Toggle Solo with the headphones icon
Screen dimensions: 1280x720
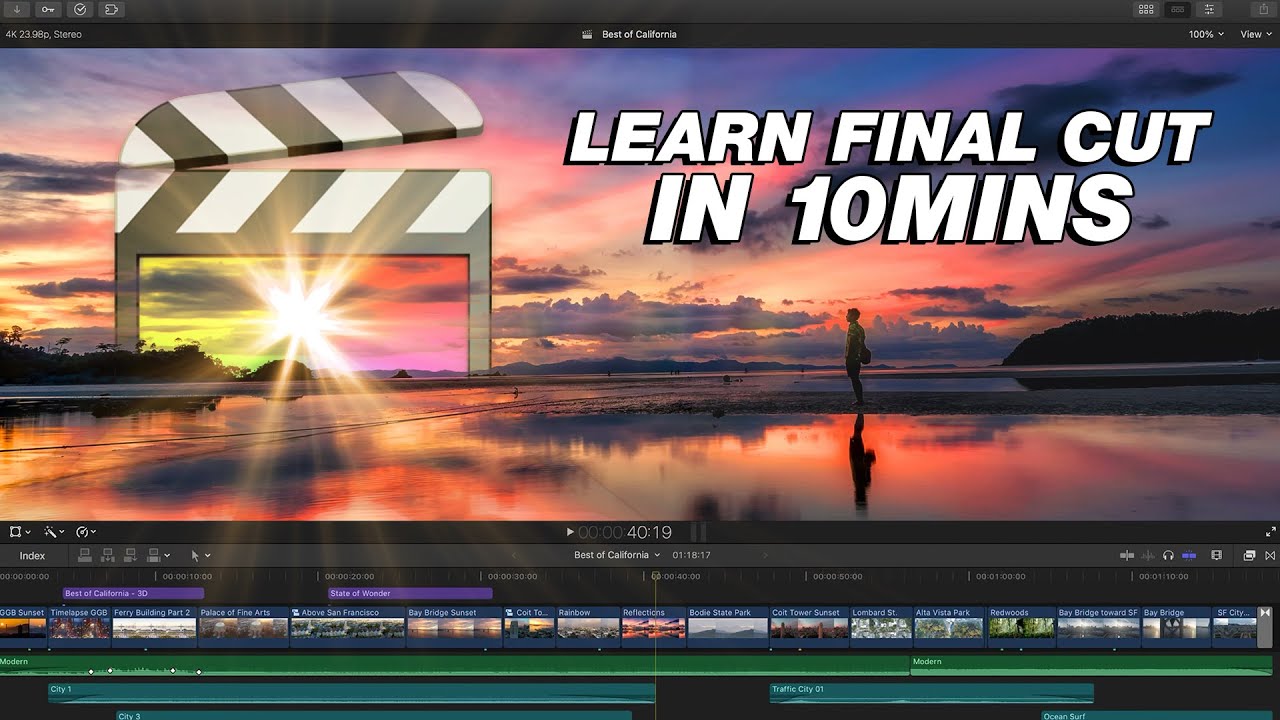click(1168, 555)
